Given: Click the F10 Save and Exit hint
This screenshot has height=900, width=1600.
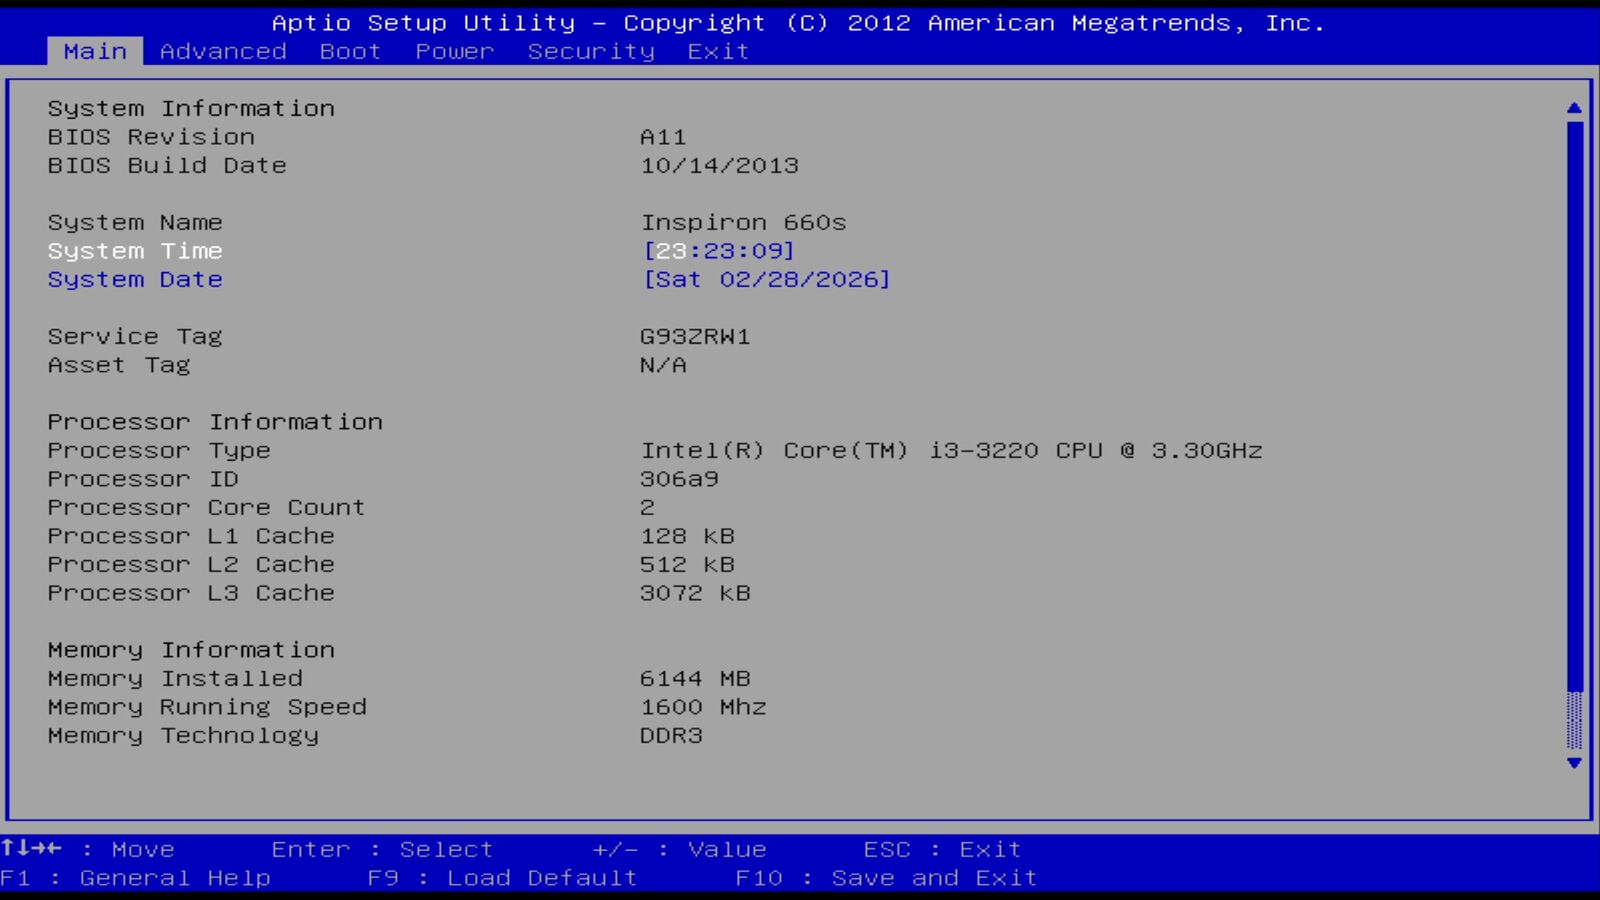Looking at the screenshot, I should pyautogui.click(x=886, y=878).
